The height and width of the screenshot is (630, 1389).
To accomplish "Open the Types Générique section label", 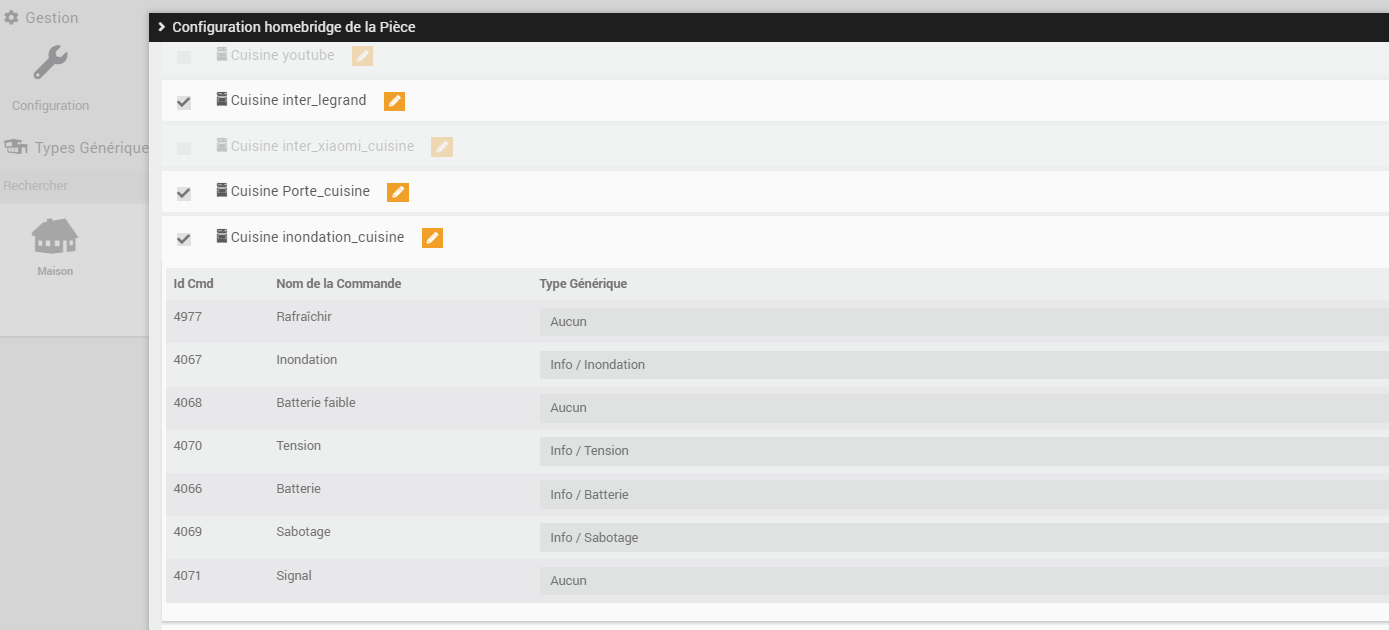I will click(91, 148).
